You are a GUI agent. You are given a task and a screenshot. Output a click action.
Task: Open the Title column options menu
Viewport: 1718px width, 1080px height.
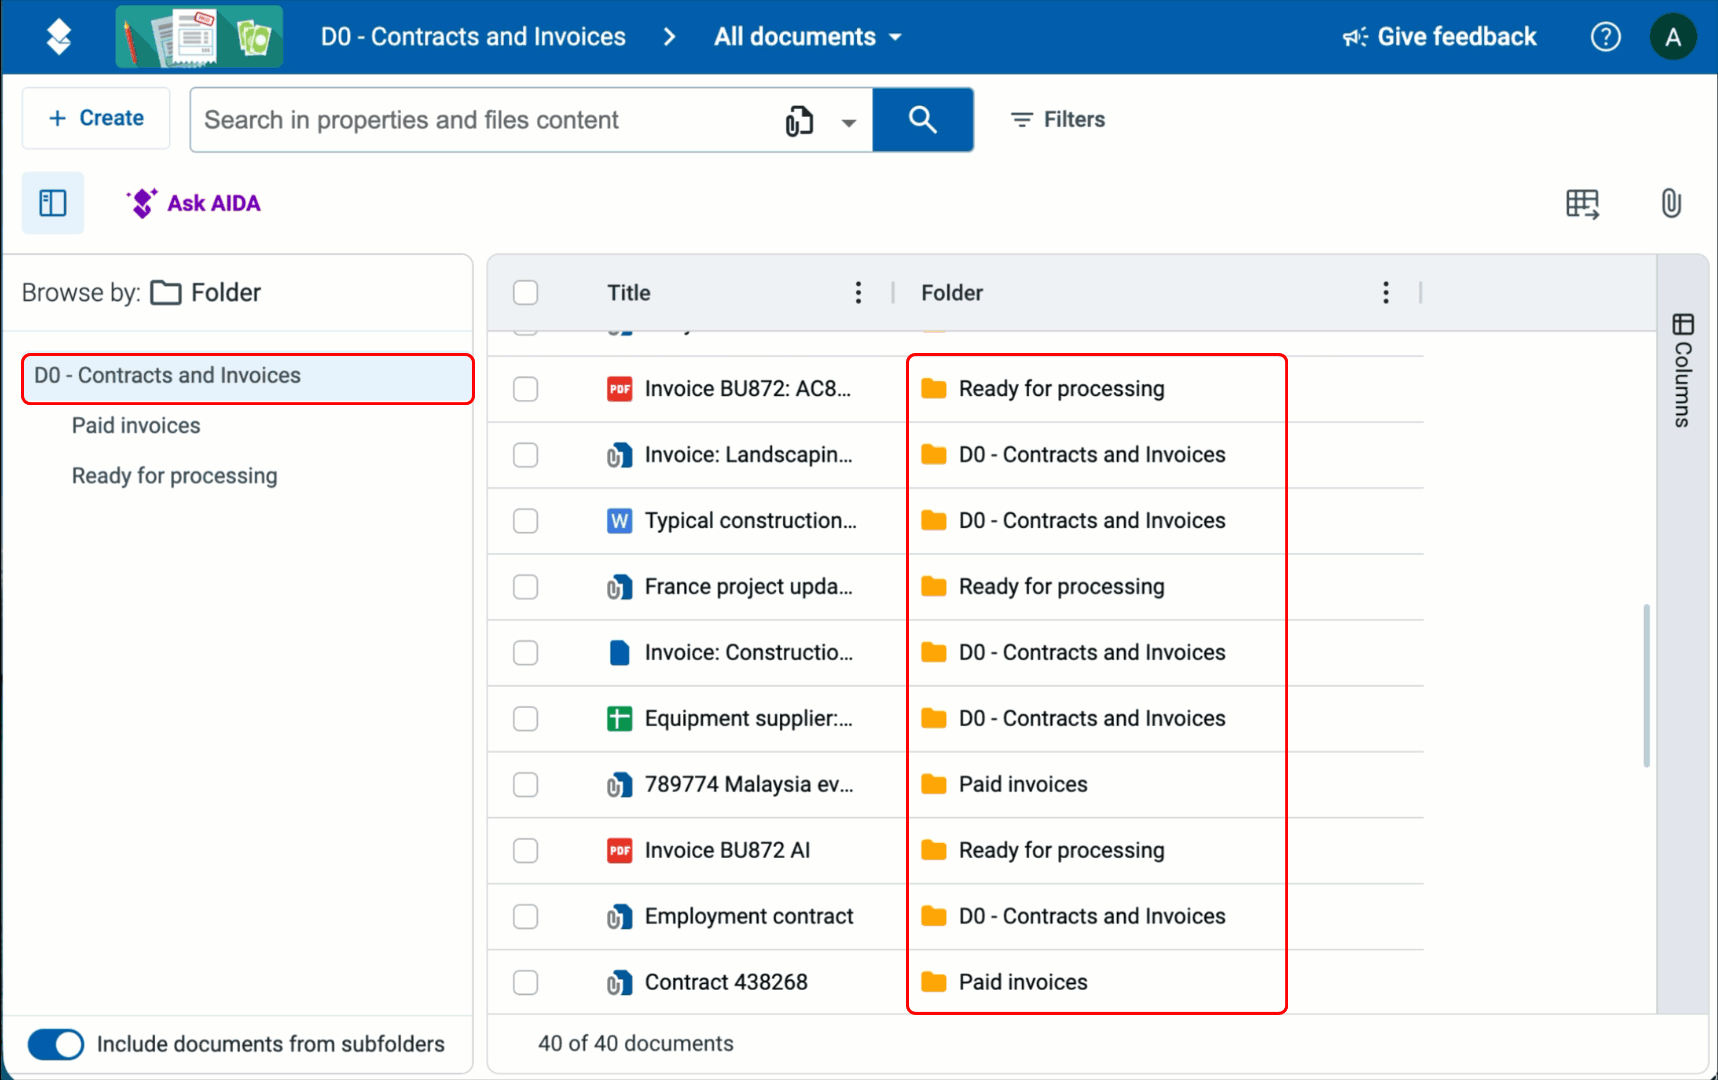pyautogui.click(x=858, y=293)
